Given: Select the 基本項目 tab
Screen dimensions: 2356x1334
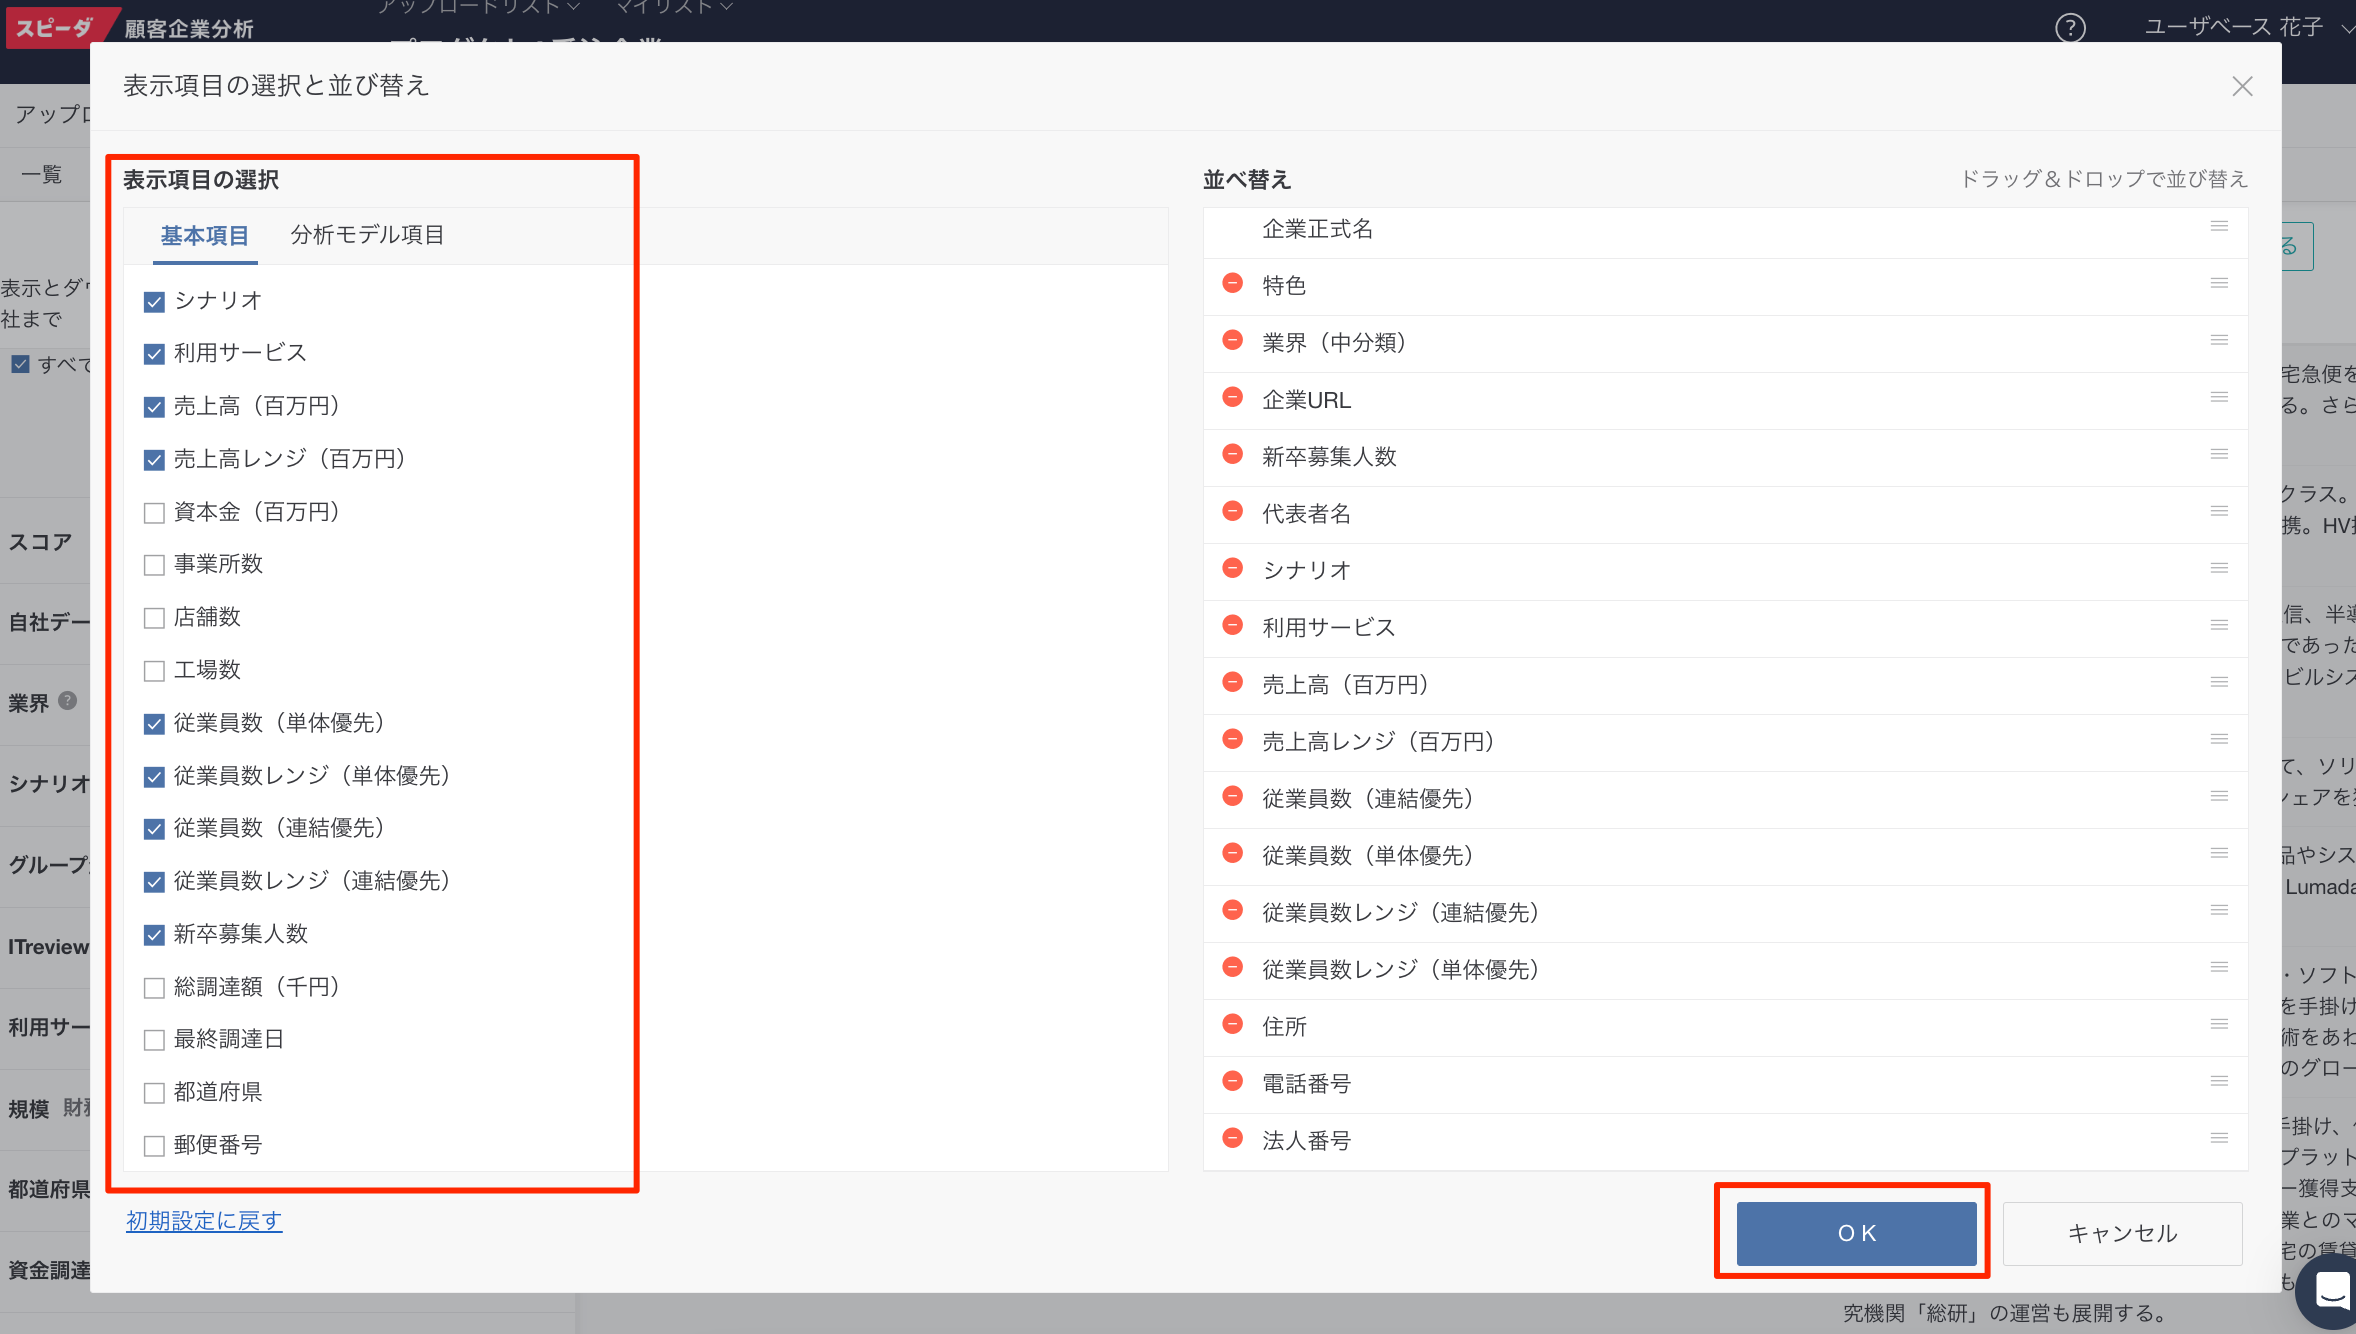Looking at the screenshot, I should click(204, 234).
